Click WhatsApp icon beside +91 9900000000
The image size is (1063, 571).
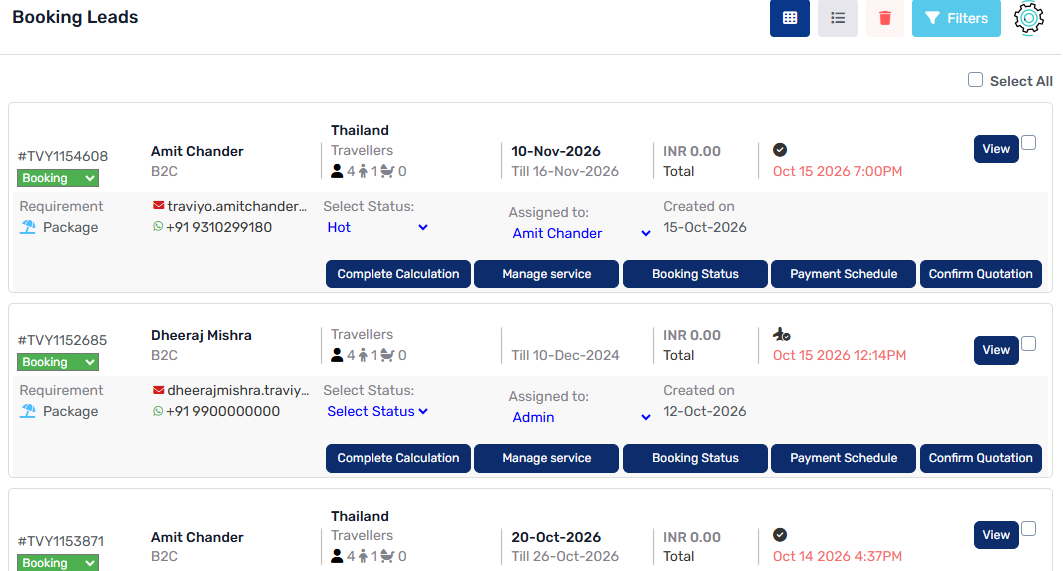coord(158,411)
